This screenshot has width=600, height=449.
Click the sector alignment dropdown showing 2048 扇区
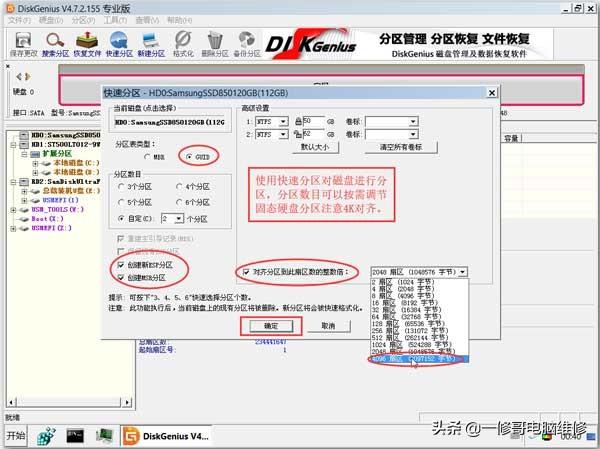419,272
